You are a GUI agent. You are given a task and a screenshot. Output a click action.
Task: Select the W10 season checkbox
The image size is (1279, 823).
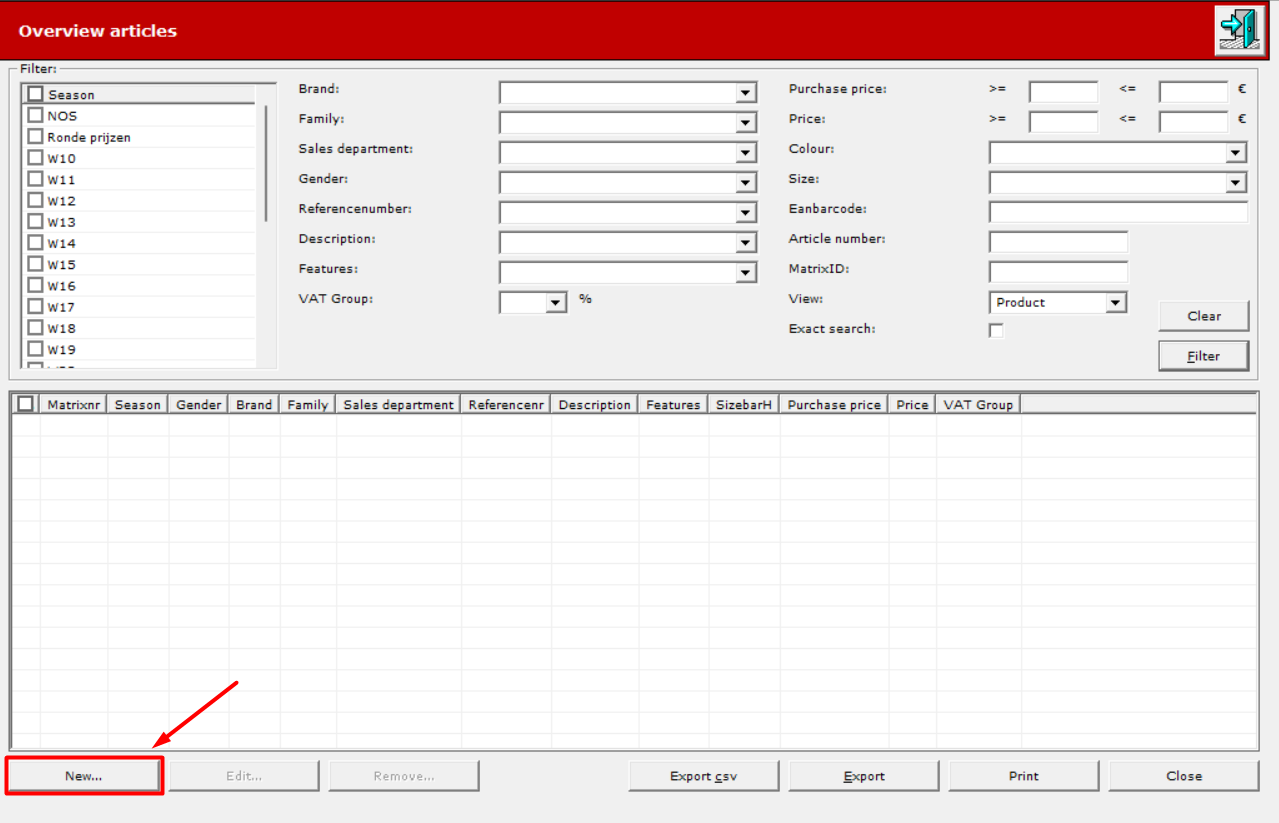coord(35,158)
